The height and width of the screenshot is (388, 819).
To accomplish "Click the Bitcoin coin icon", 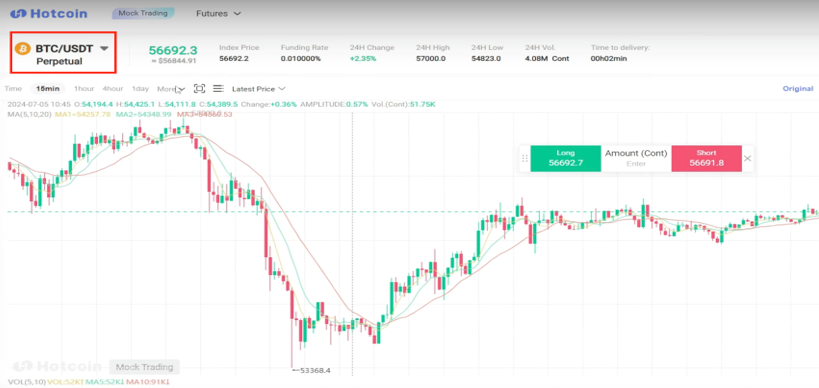I will (x=22, y=49).
